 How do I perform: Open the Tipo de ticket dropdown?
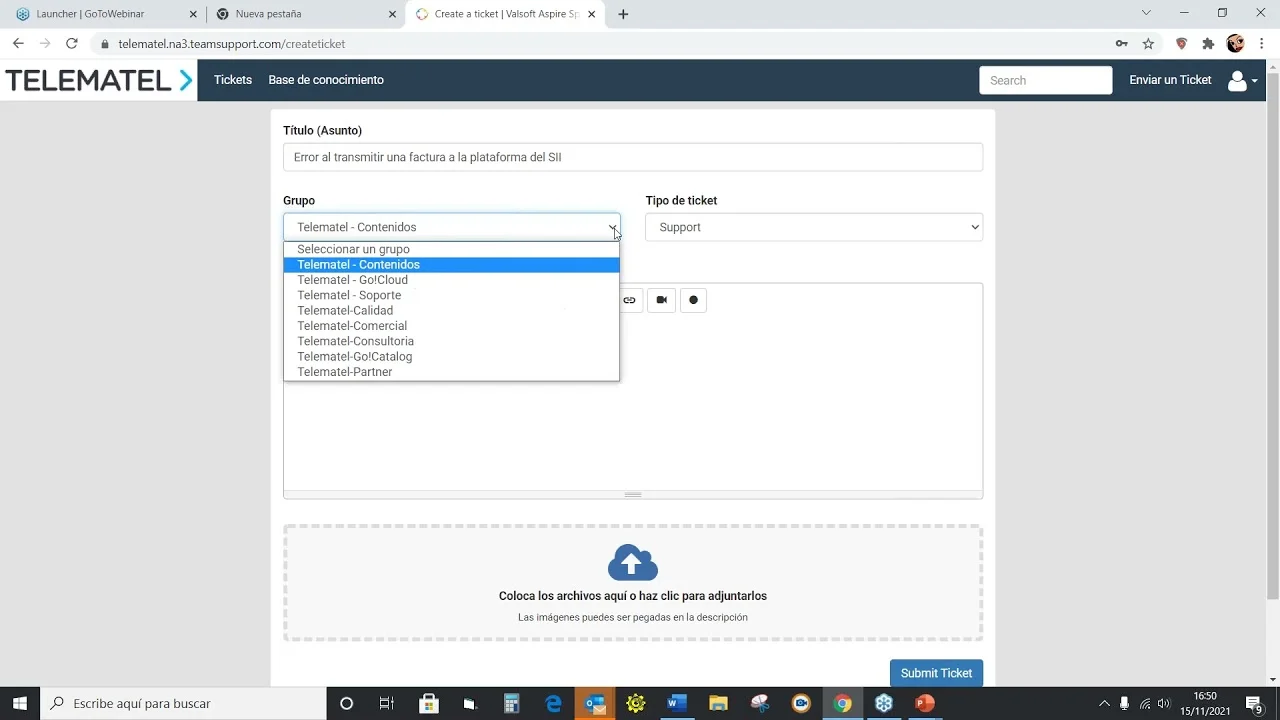(x=814, y=227)
